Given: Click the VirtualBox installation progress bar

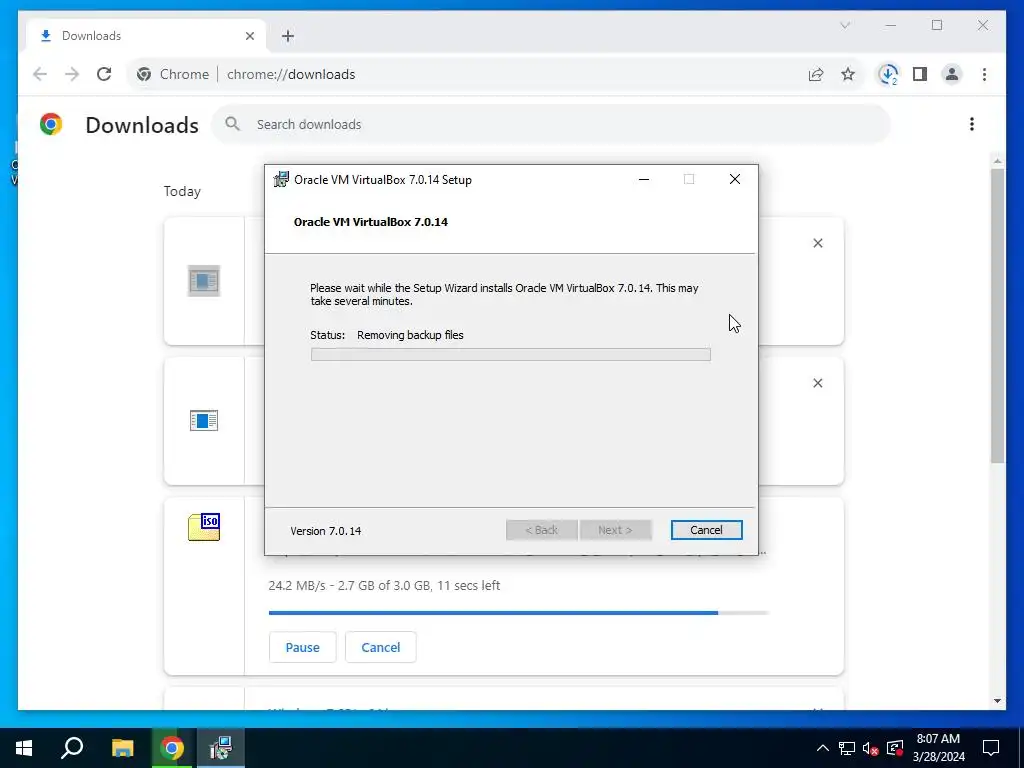Looking at the screenshot, I should coord(511,354).
